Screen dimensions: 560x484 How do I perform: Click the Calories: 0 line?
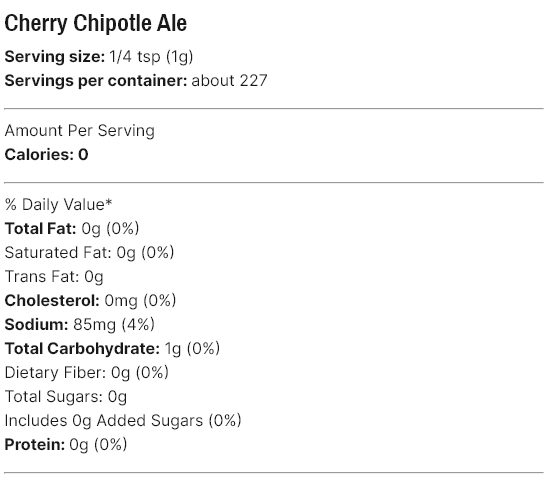46,155
